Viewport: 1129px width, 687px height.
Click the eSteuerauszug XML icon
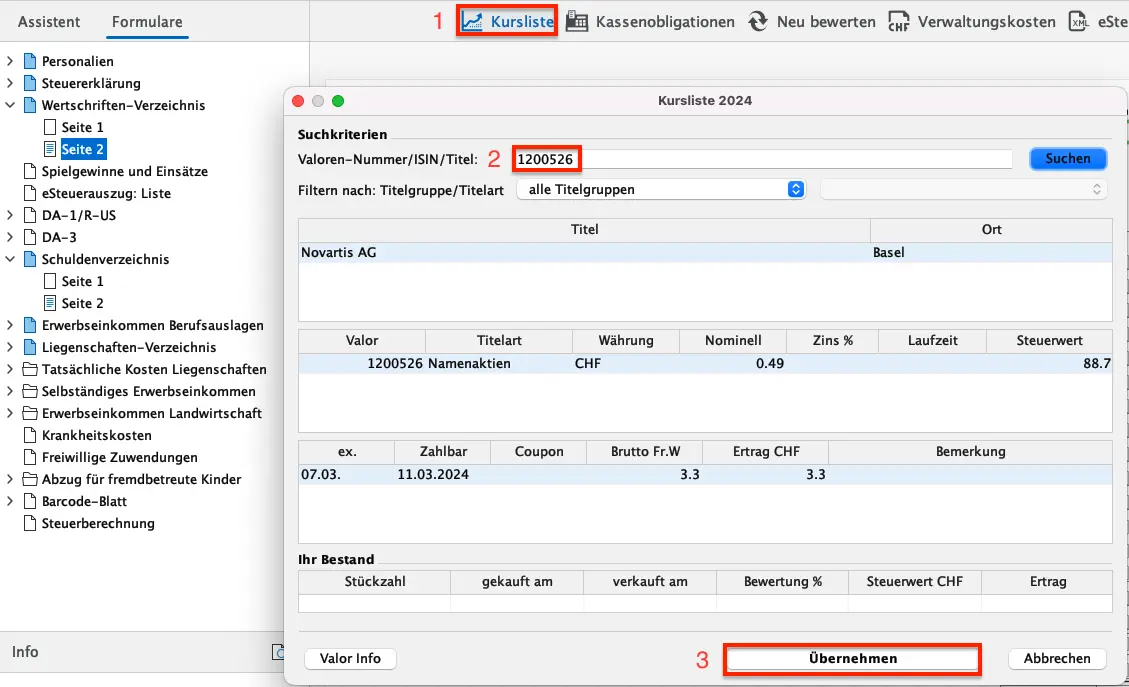point(1079,21)
